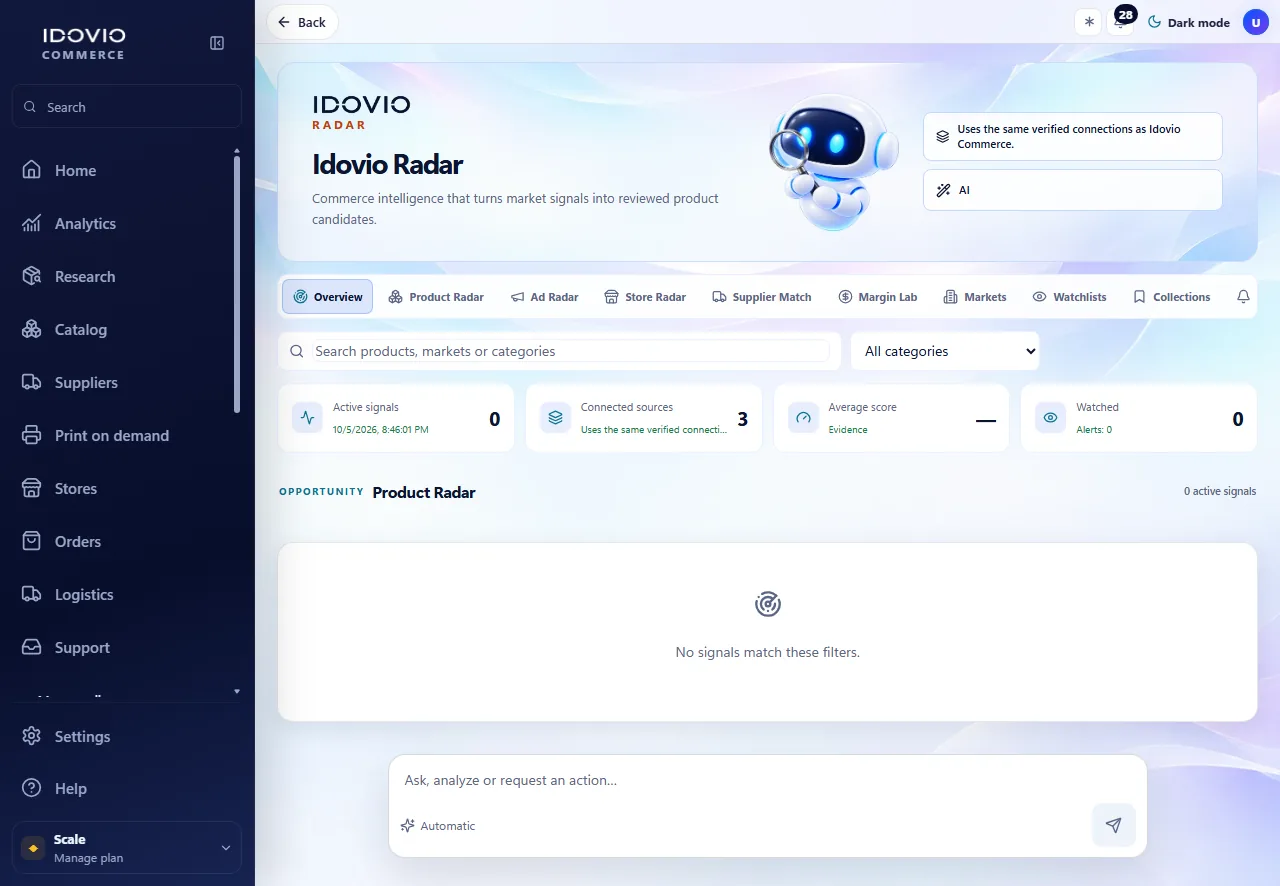Switch to the Store Radar tab
Screen dimensions: 1280x886
pos(645,297)
